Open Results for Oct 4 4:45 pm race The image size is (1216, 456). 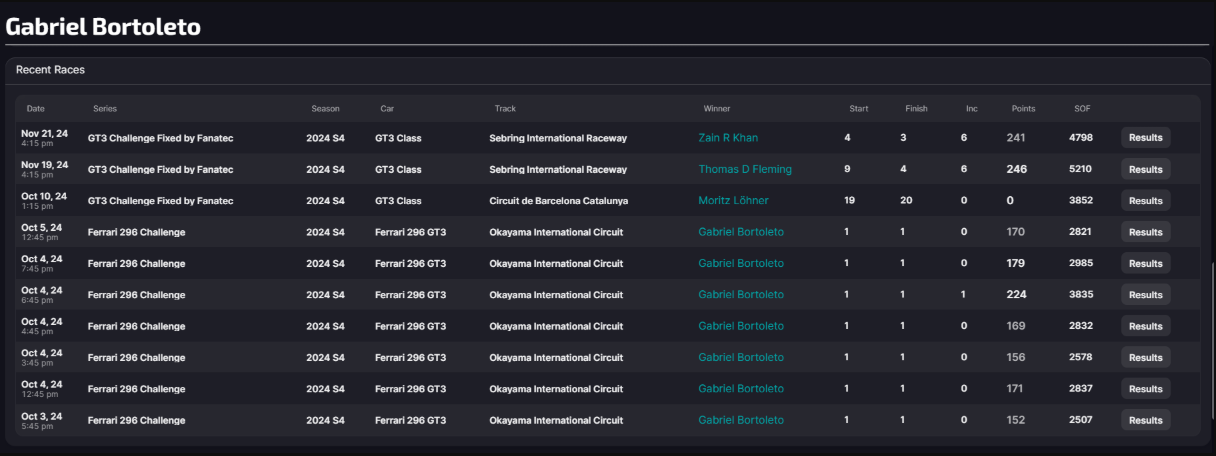point(1145,326)
